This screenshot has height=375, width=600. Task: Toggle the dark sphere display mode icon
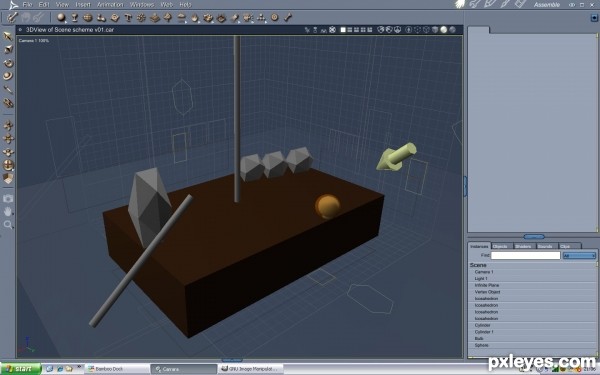click(452, 29)
